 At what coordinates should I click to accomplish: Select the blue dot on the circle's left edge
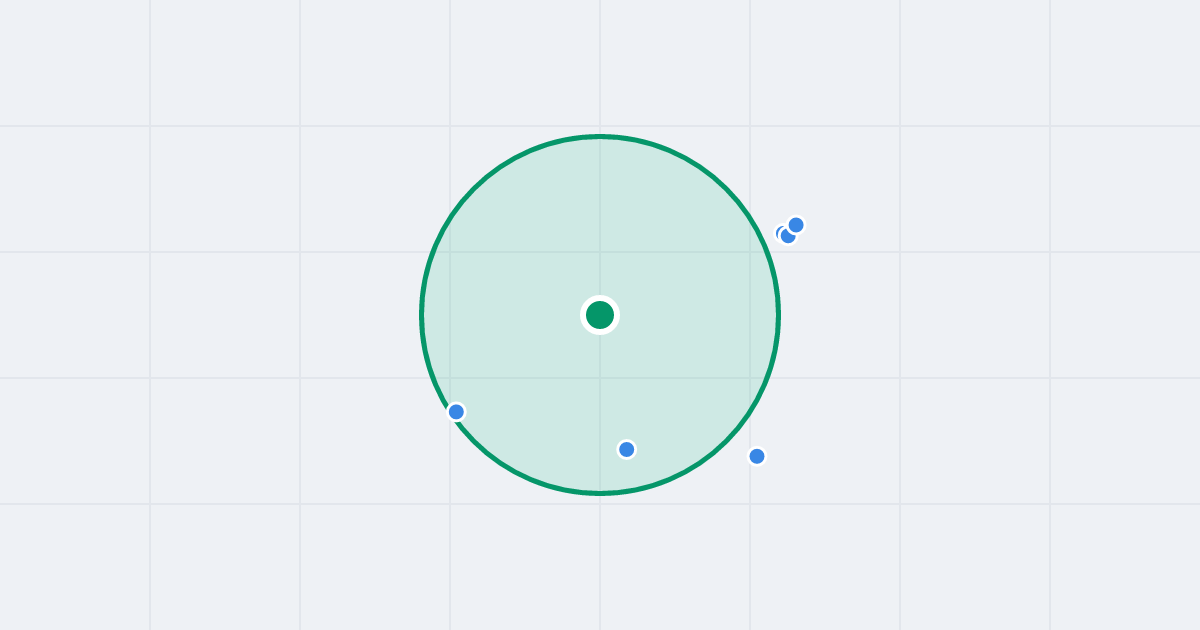coord(456,412)
